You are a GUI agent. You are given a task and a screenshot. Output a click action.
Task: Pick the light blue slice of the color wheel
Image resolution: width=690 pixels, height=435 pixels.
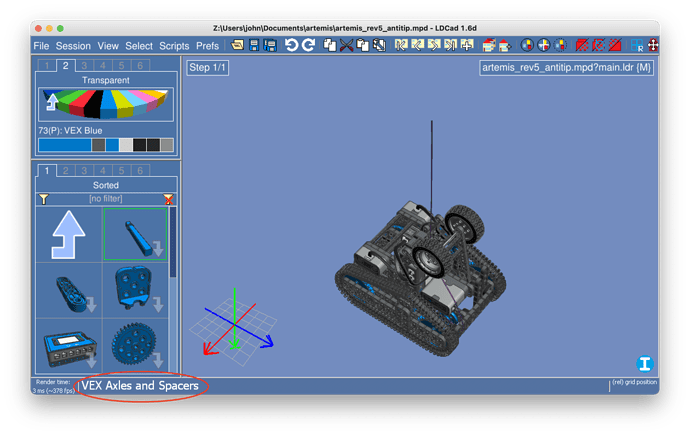137,104
